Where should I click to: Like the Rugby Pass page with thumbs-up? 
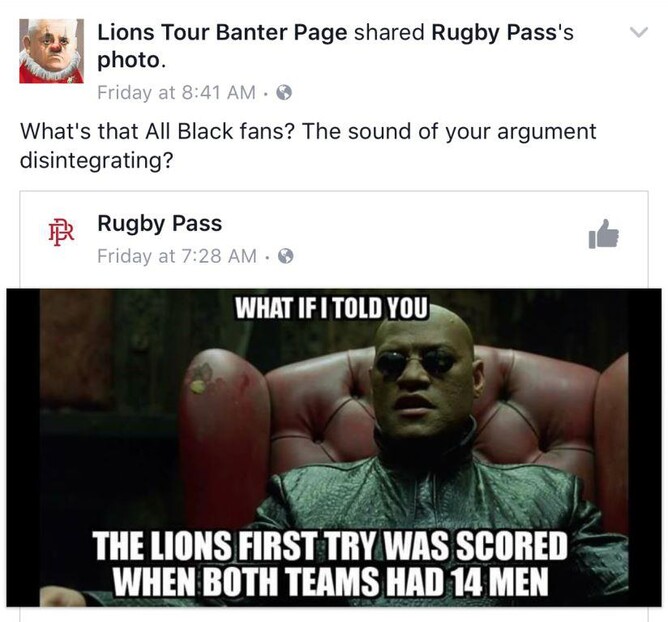click(x=603, y=234)
